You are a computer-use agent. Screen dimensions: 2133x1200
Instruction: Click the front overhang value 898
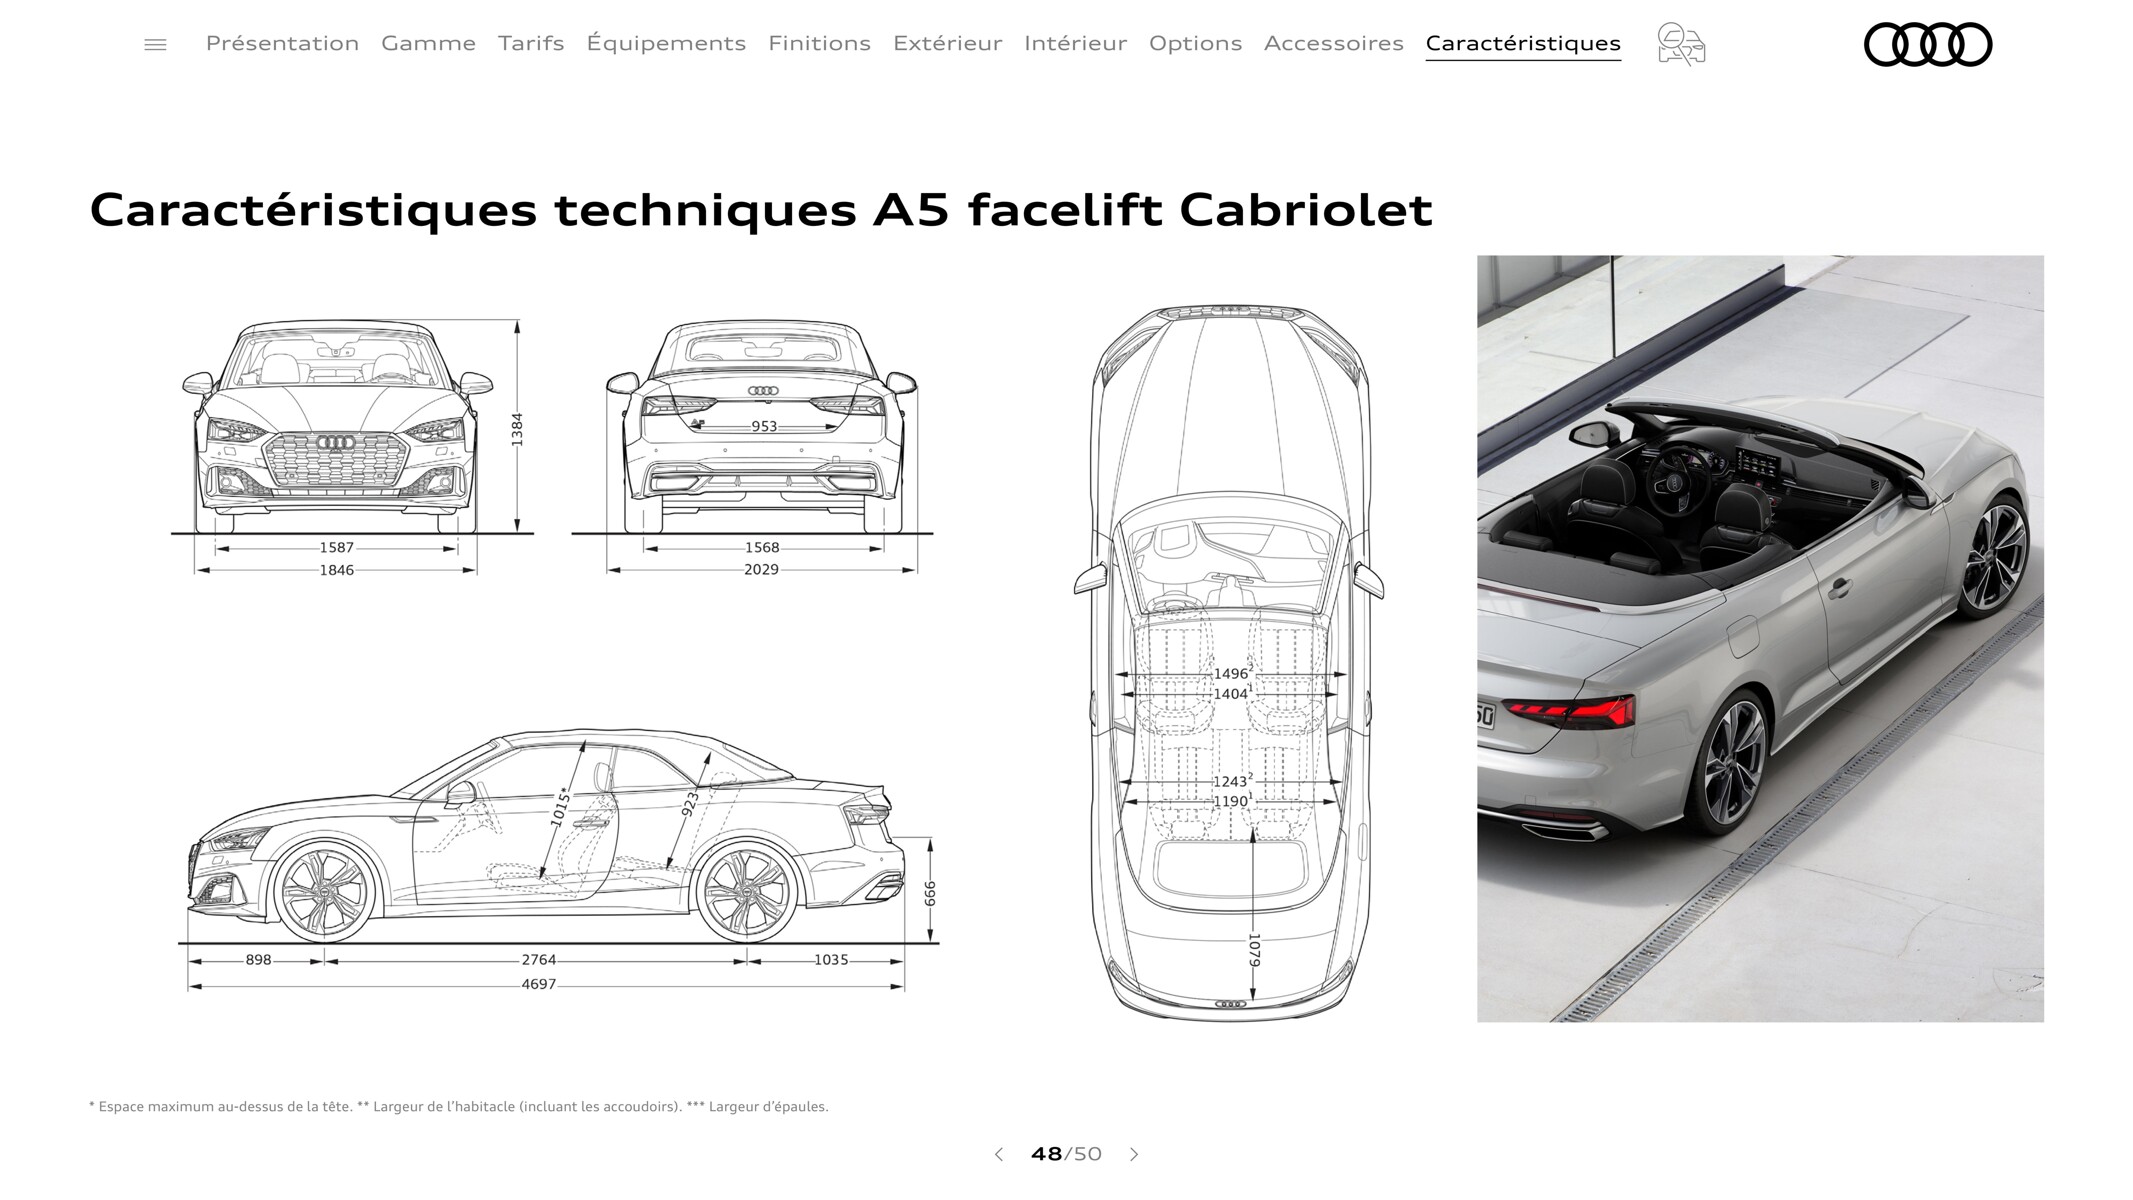point(258,959)
